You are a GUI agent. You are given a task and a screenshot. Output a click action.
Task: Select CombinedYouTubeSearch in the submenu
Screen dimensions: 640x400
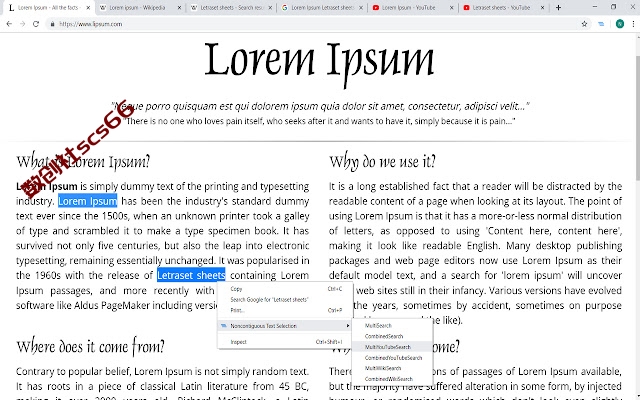tap(392, 358)
